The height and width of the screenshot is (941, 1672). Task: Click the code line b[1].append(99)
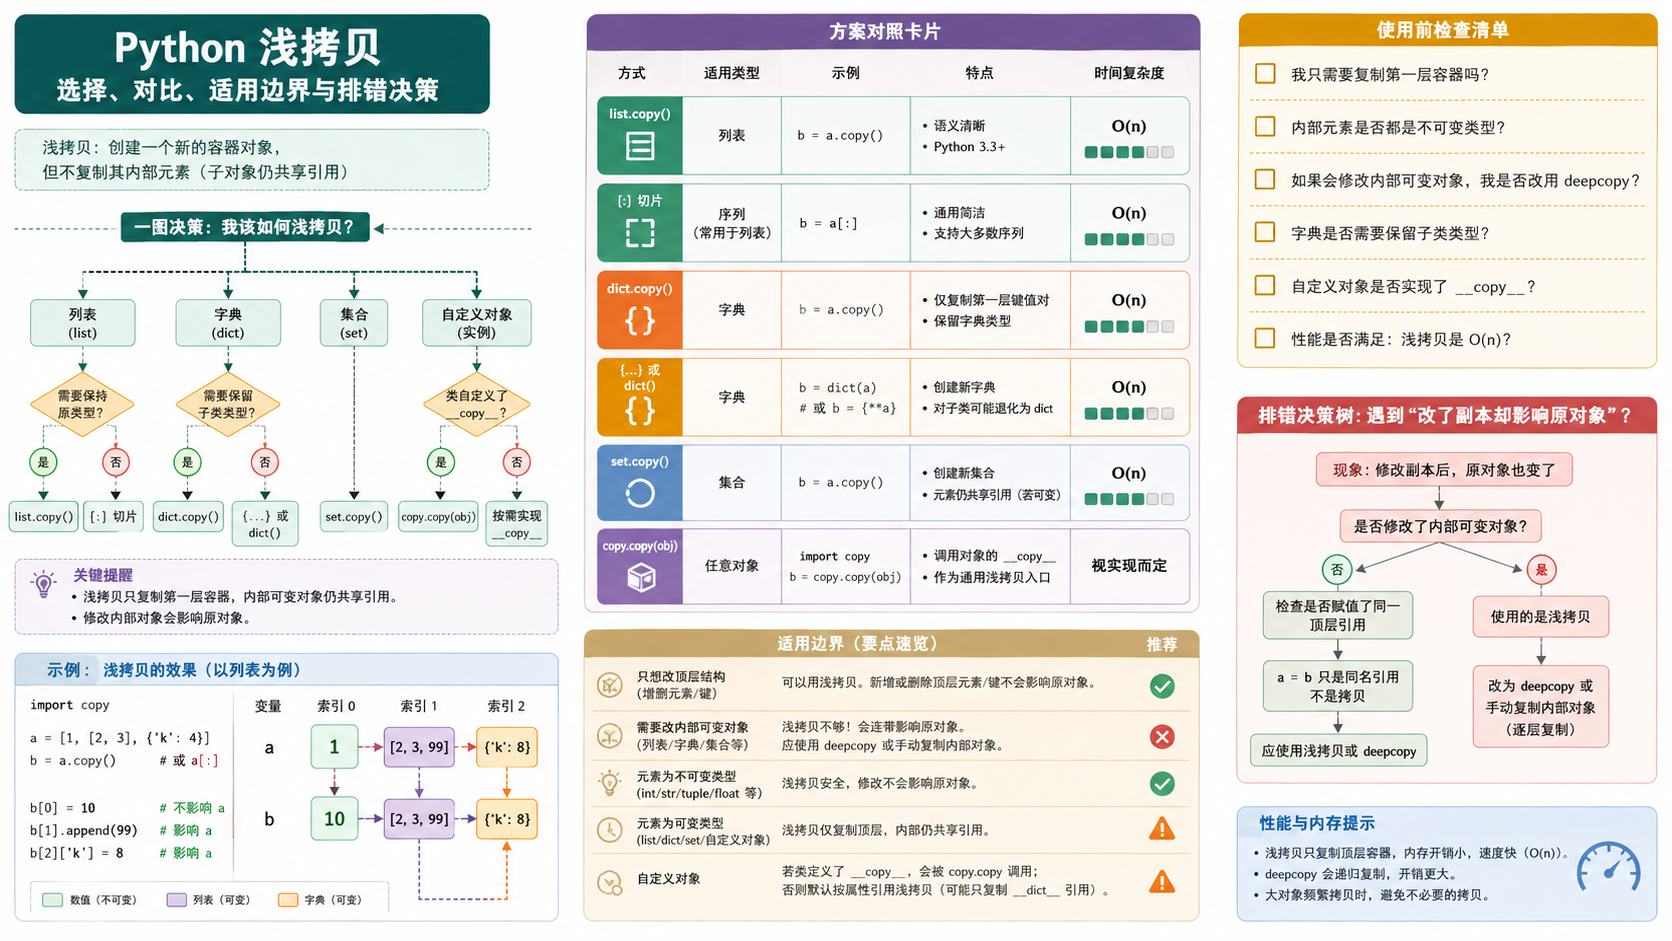tap(84, 830)
